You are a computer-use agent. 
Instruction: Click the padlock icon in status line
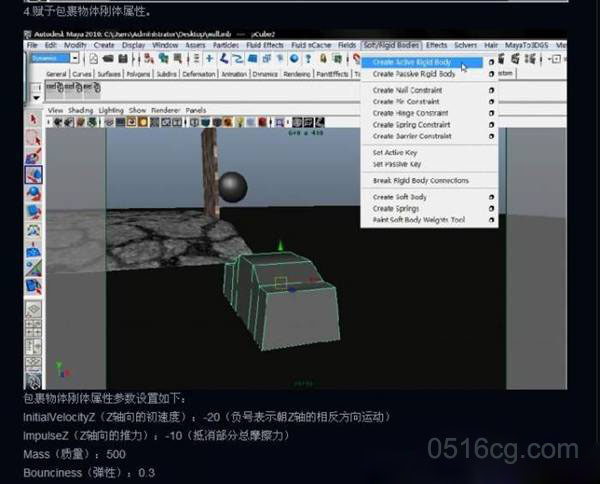click(x=323, y=59)
